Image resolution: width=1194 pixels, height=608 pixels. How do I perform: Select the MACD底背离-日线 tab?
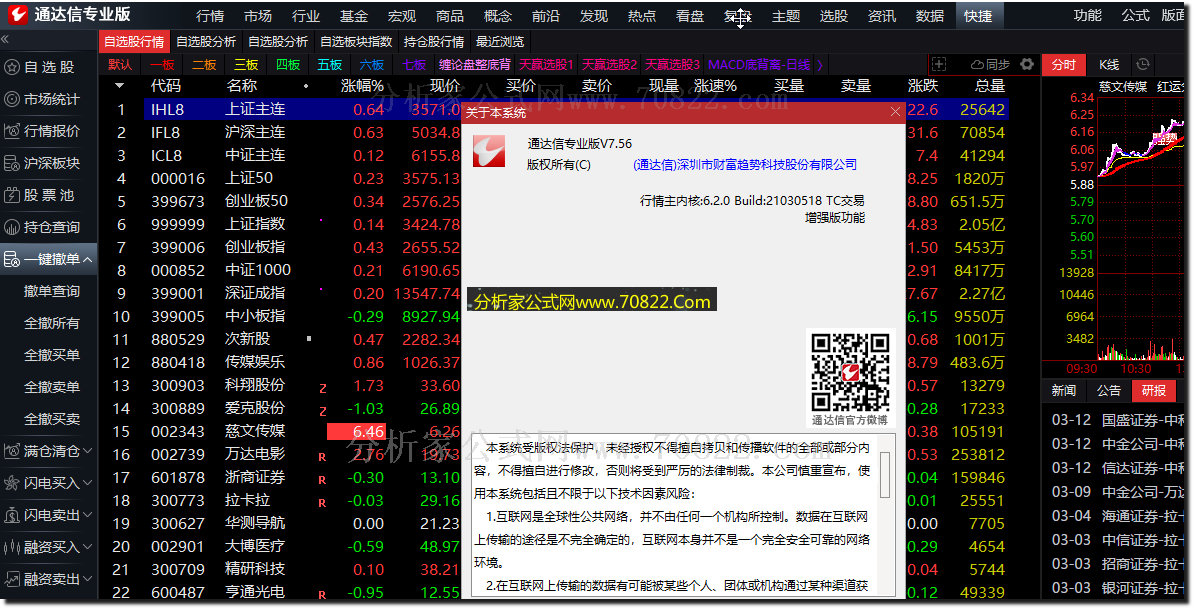pyautogui.click(x=759, y=65)
